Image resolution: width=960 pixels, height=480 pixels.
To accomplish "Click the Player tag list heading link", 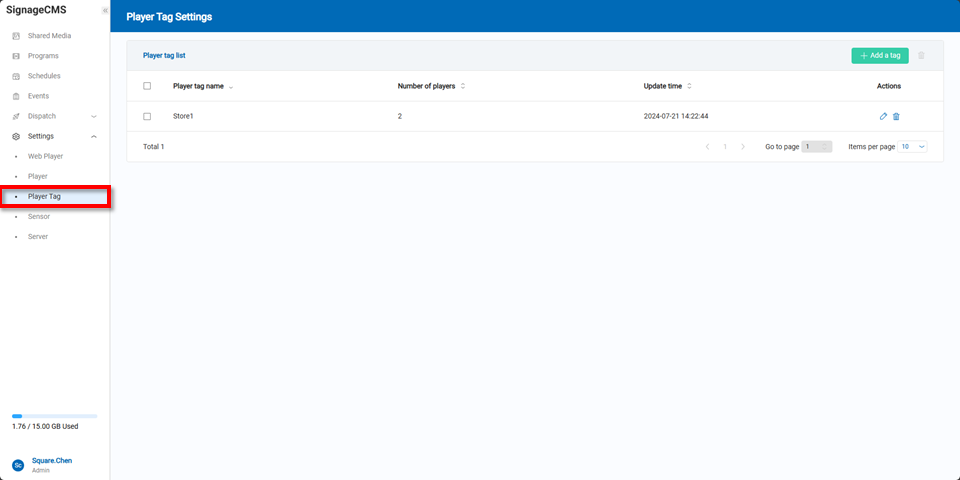I will (x=164, y=56).
